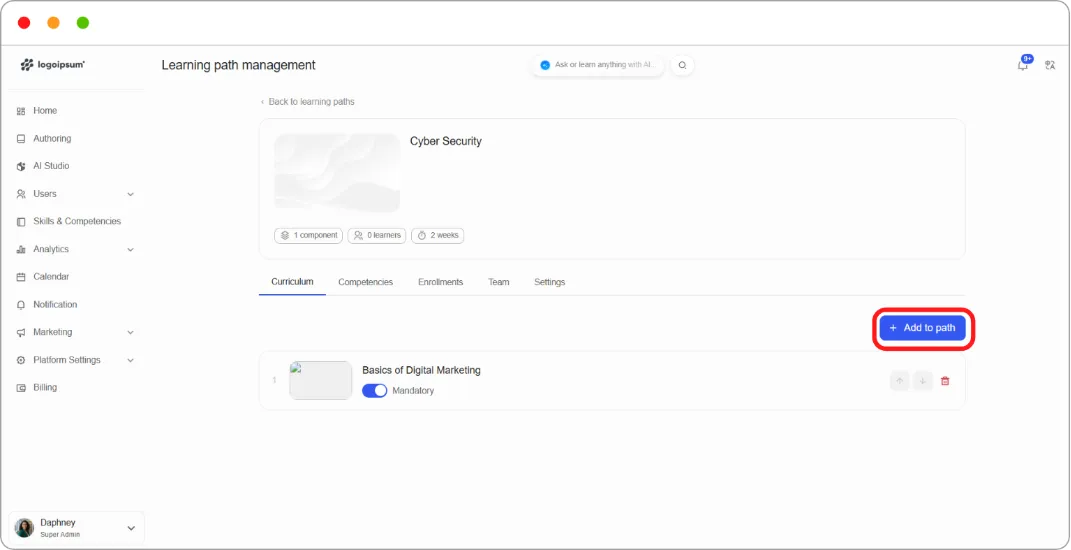Switch to the Team tab
This screenshot has width=1071, height=550.
point(499,281)
